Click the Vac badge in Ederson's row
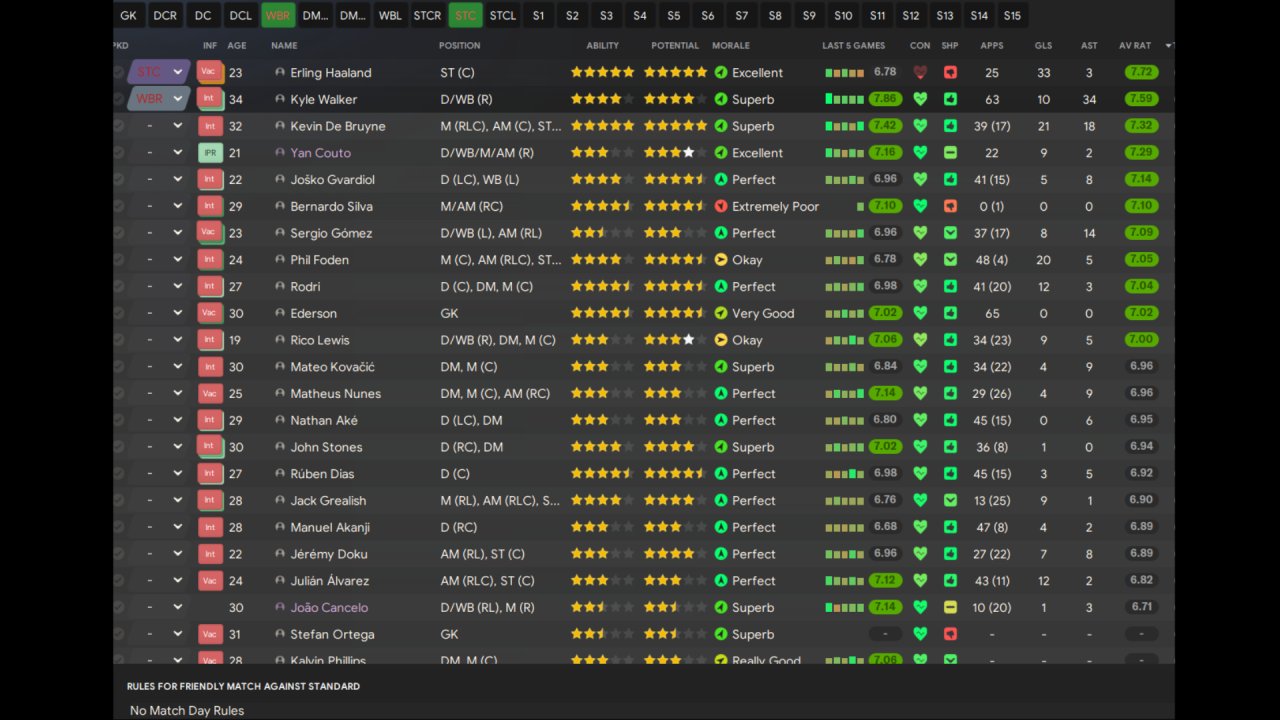Image resolution: width=1280 pixels, height=720 pixels. coord(209,313)
